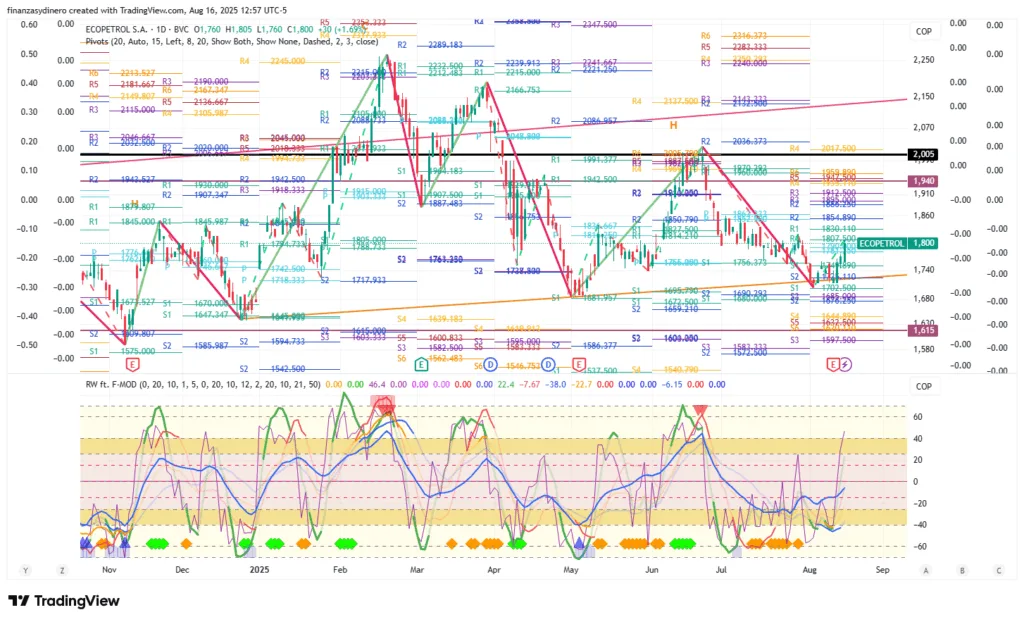Click the 2,150 price scale label

click(x=923, y=96)
